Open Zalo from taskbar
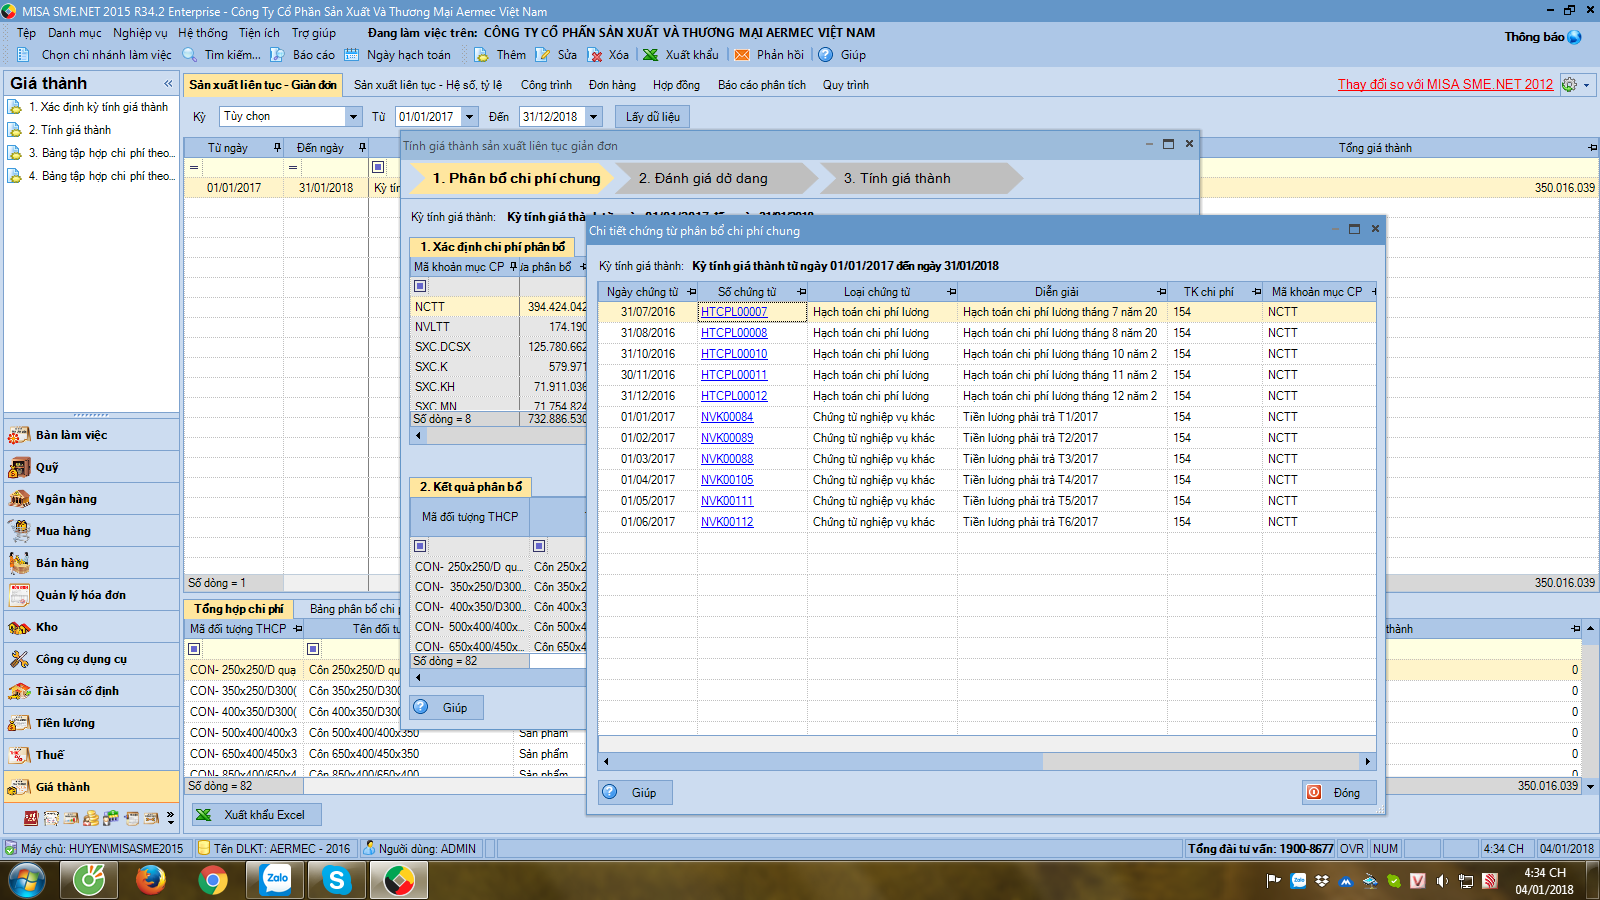The height and width of the screenshot is (900, 1600). 276,880
